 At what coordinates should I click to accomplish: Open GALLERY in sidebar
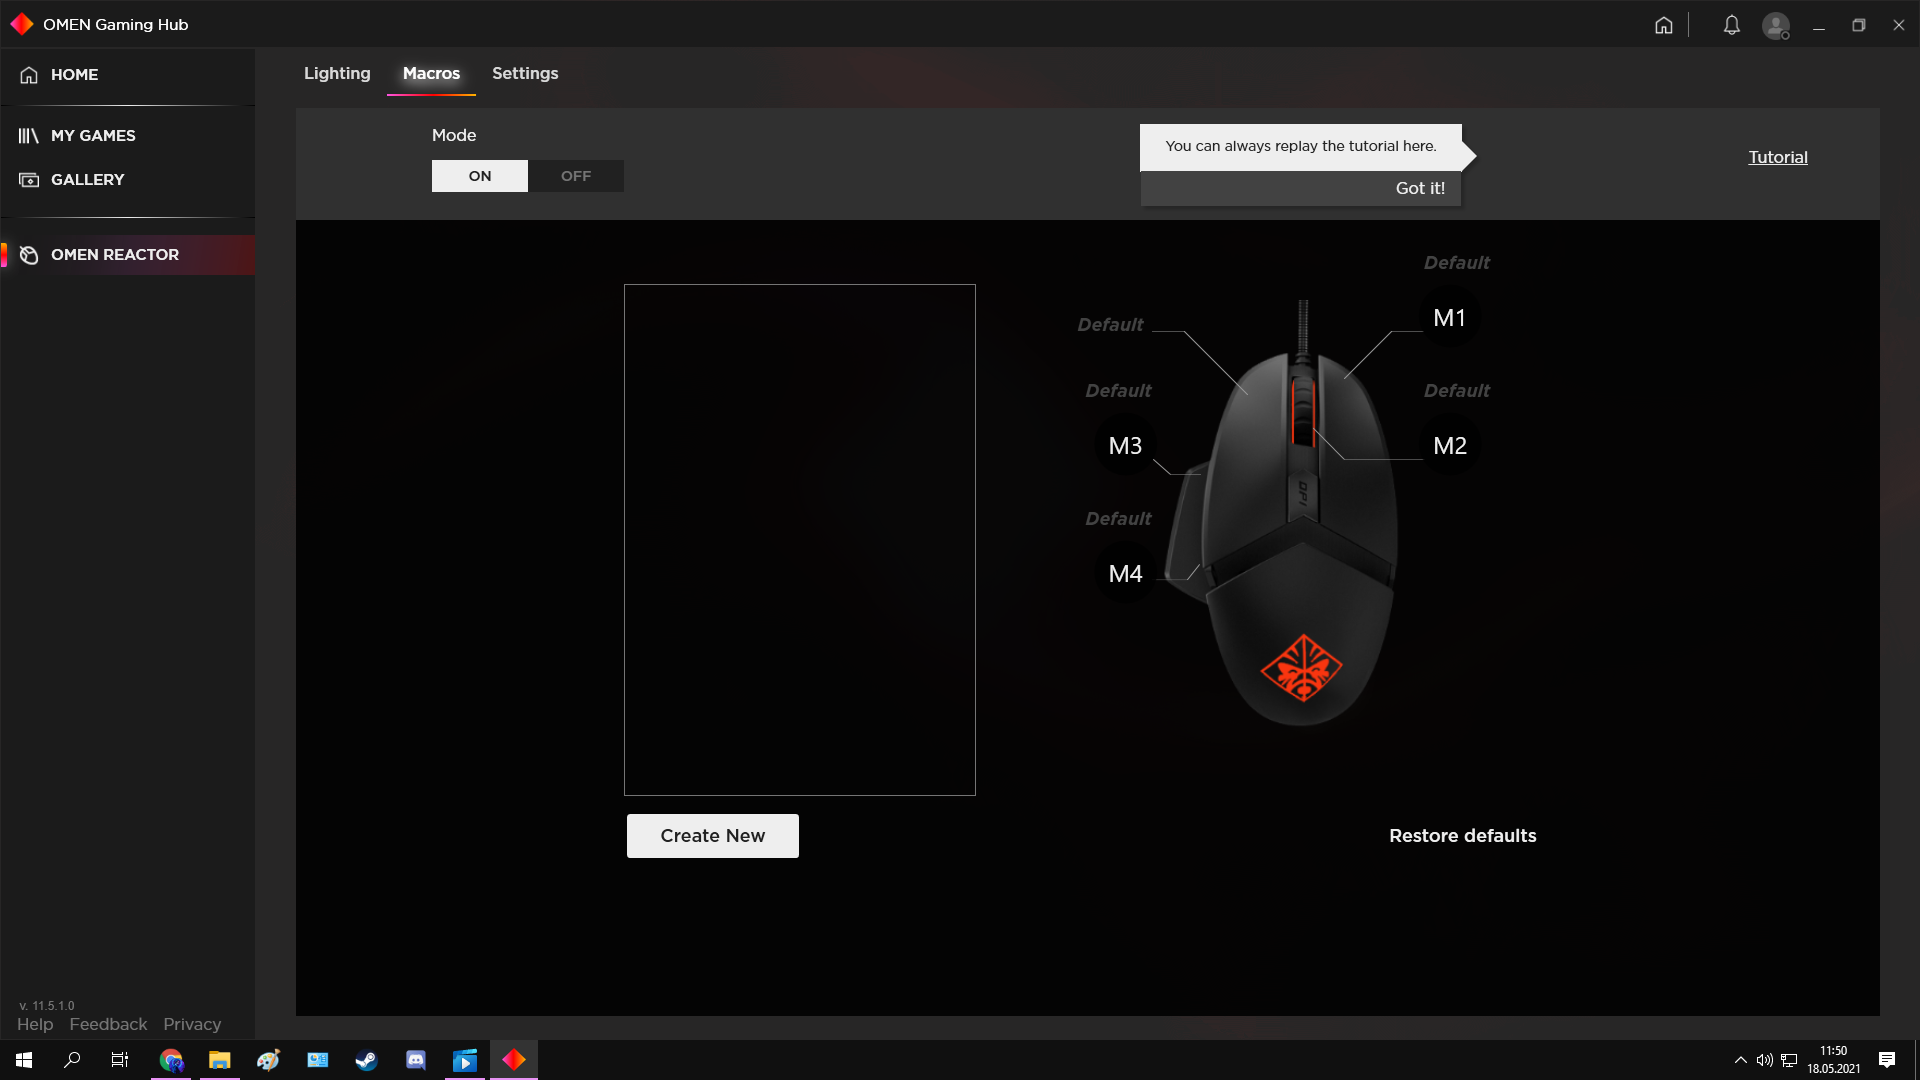click(87, 180)
